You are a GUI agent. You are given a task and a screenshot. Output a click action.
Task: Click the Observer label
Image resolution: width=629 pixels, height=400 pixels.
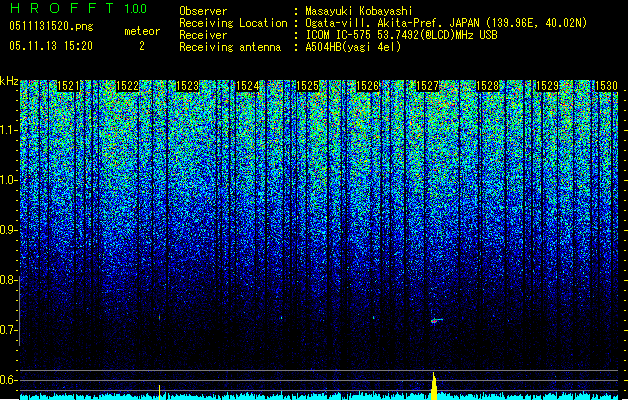pyautogui.click(x=203, y=11)
